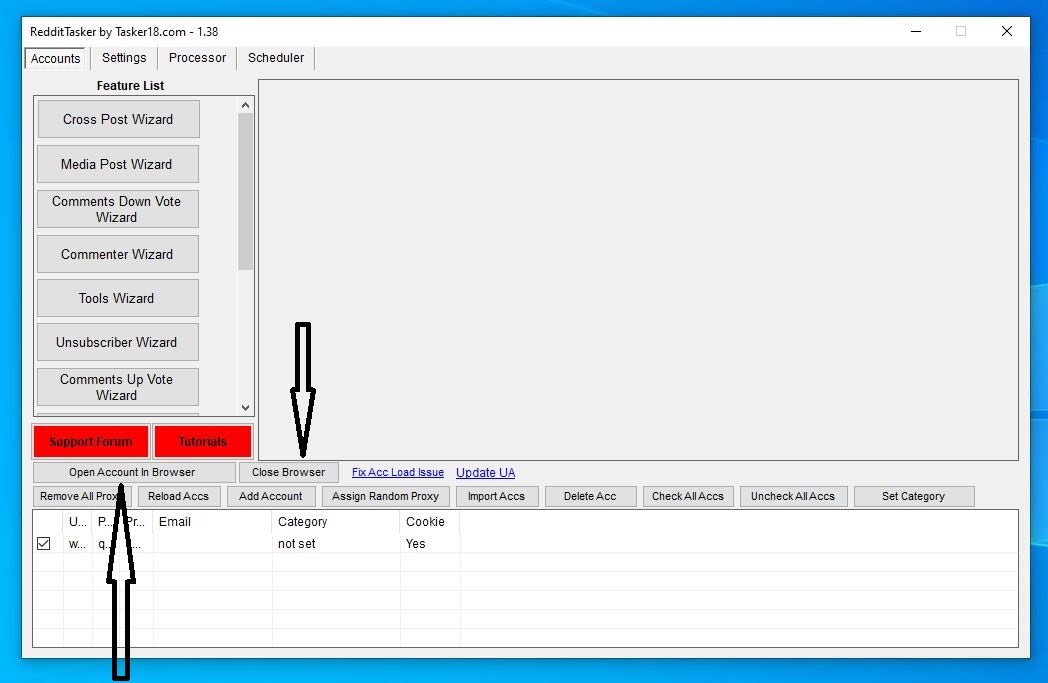Minimize the RedditTasker window
Image resolution: width=1048 pixels, height=683 pixels.
(916, 31)
